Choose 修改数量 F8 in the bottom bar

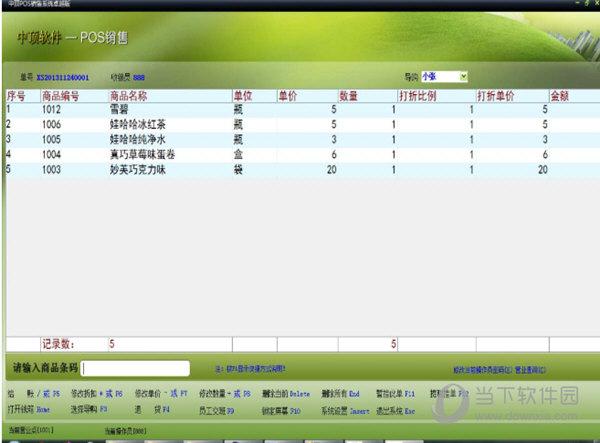click(x=225, y=396)
